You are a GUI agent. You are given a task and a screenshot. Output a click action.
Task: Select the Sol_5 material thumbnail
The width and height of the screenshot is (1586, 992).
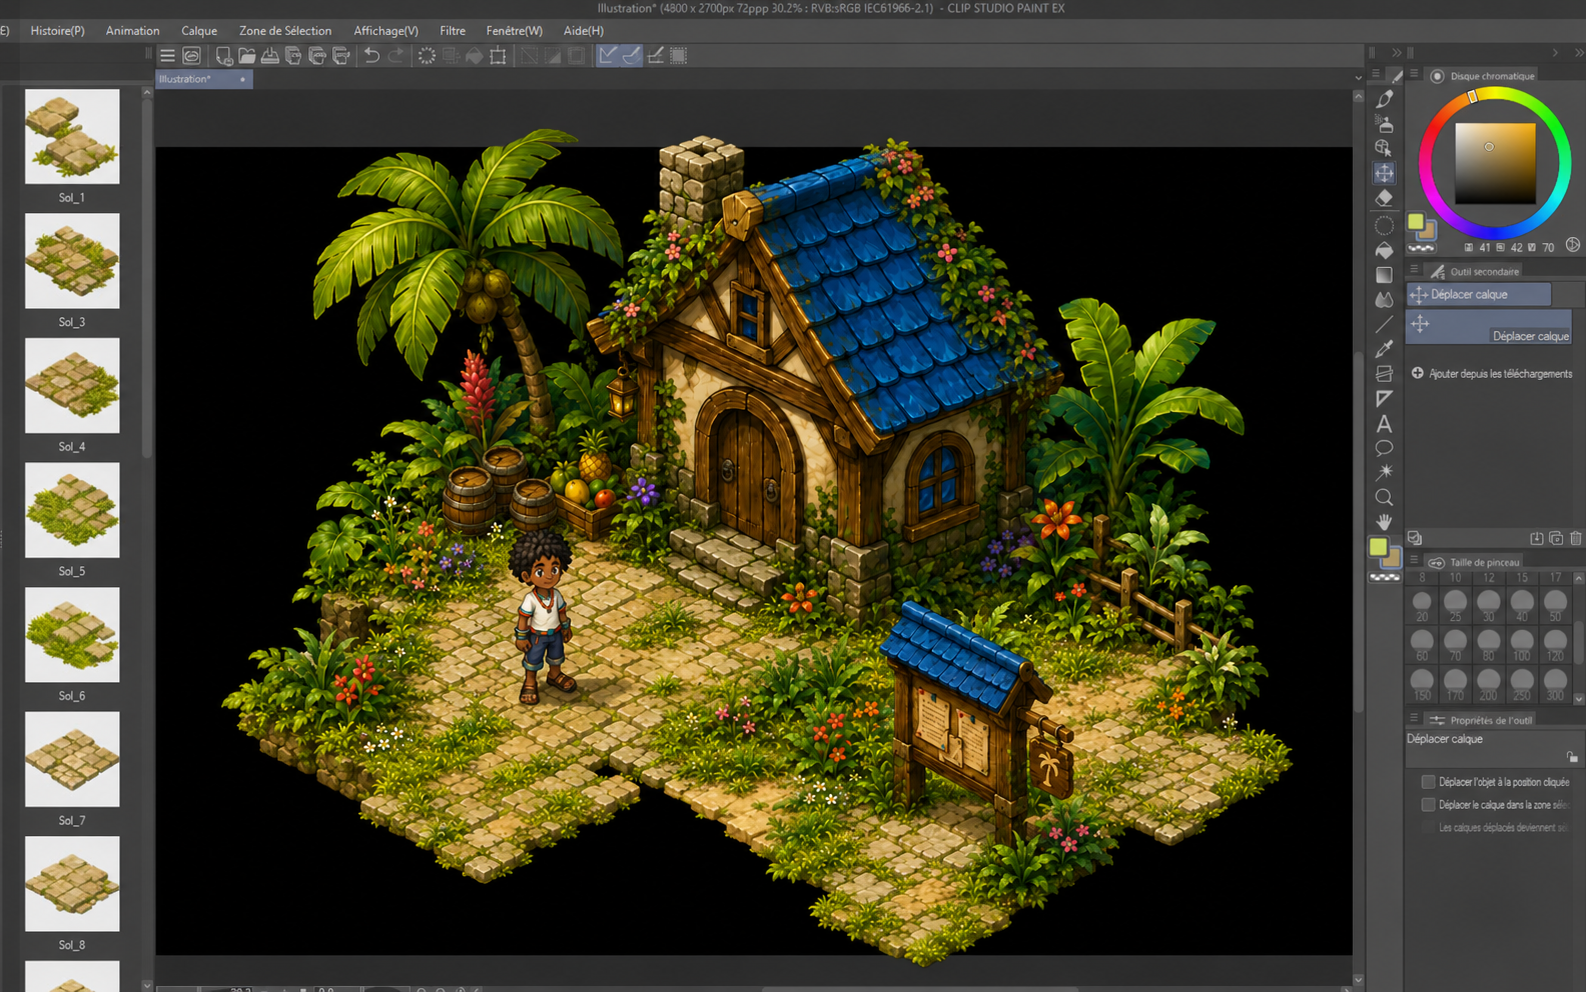(x=72, y=510)
